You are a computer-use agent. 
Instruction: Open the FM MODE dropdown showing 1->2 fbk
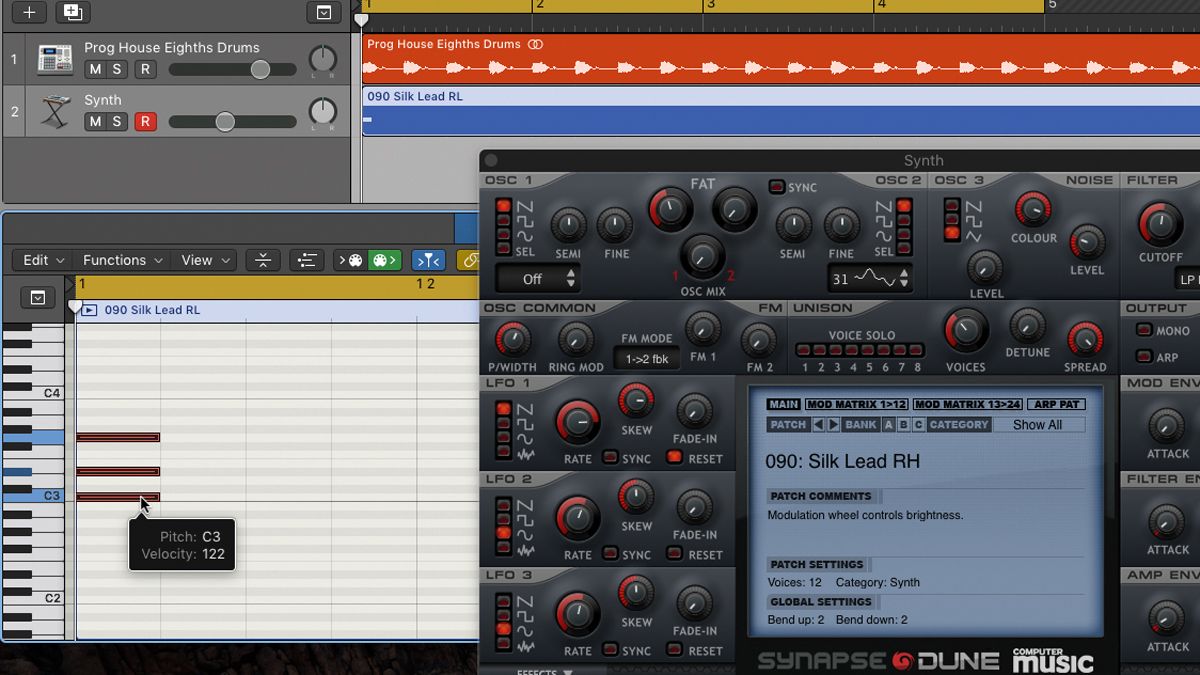click(x=645, y=356)
